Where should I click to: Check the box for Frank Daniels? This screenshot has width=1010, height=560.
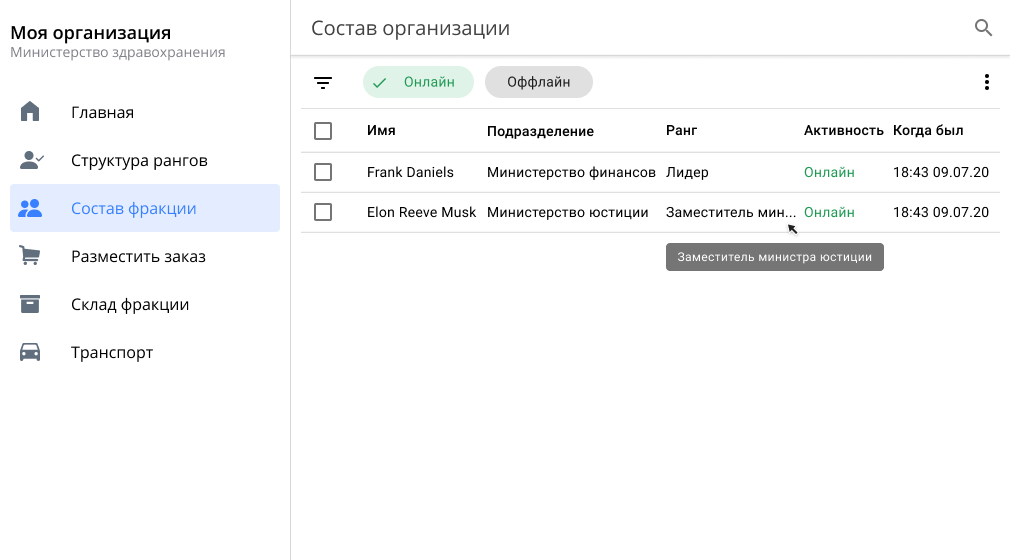pos(323,172)
